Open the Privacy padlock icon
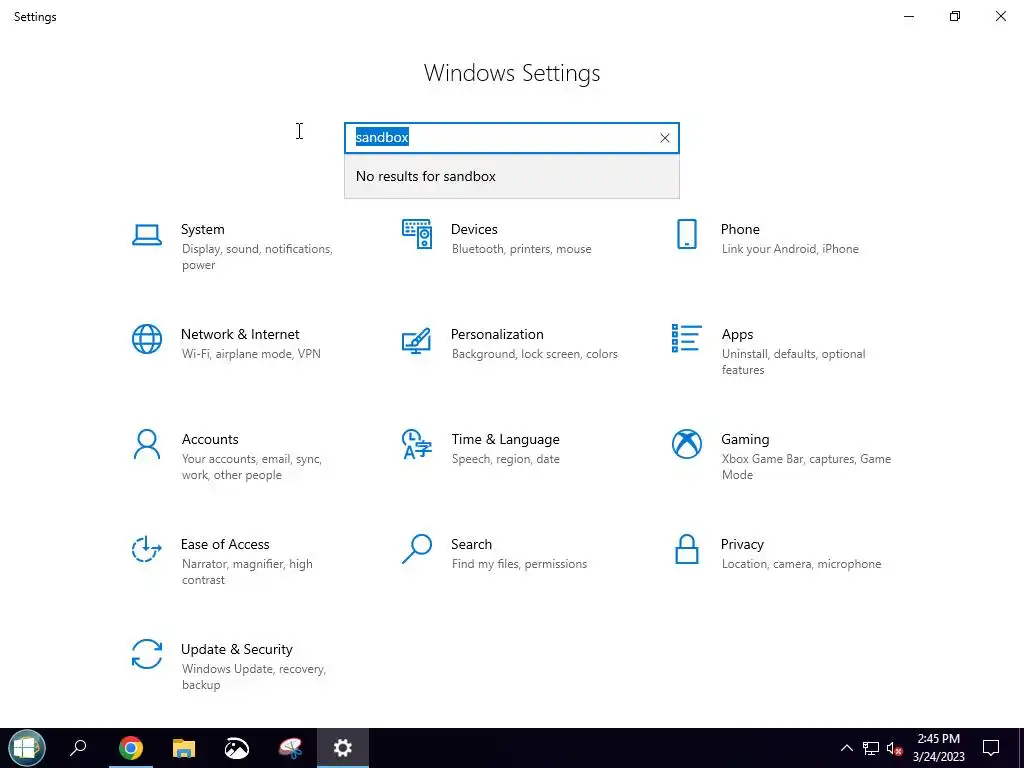This screenshot has height=768, width=1024. [686, 549]
